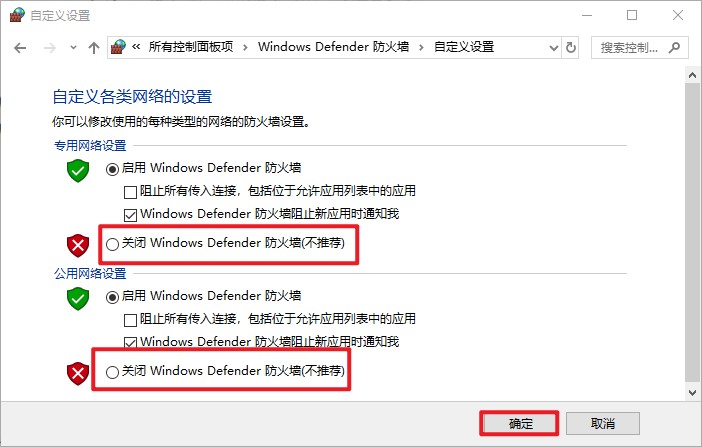702x447 pixels.
Task: Open the address bar history dropdown
Action: [554, 47]
